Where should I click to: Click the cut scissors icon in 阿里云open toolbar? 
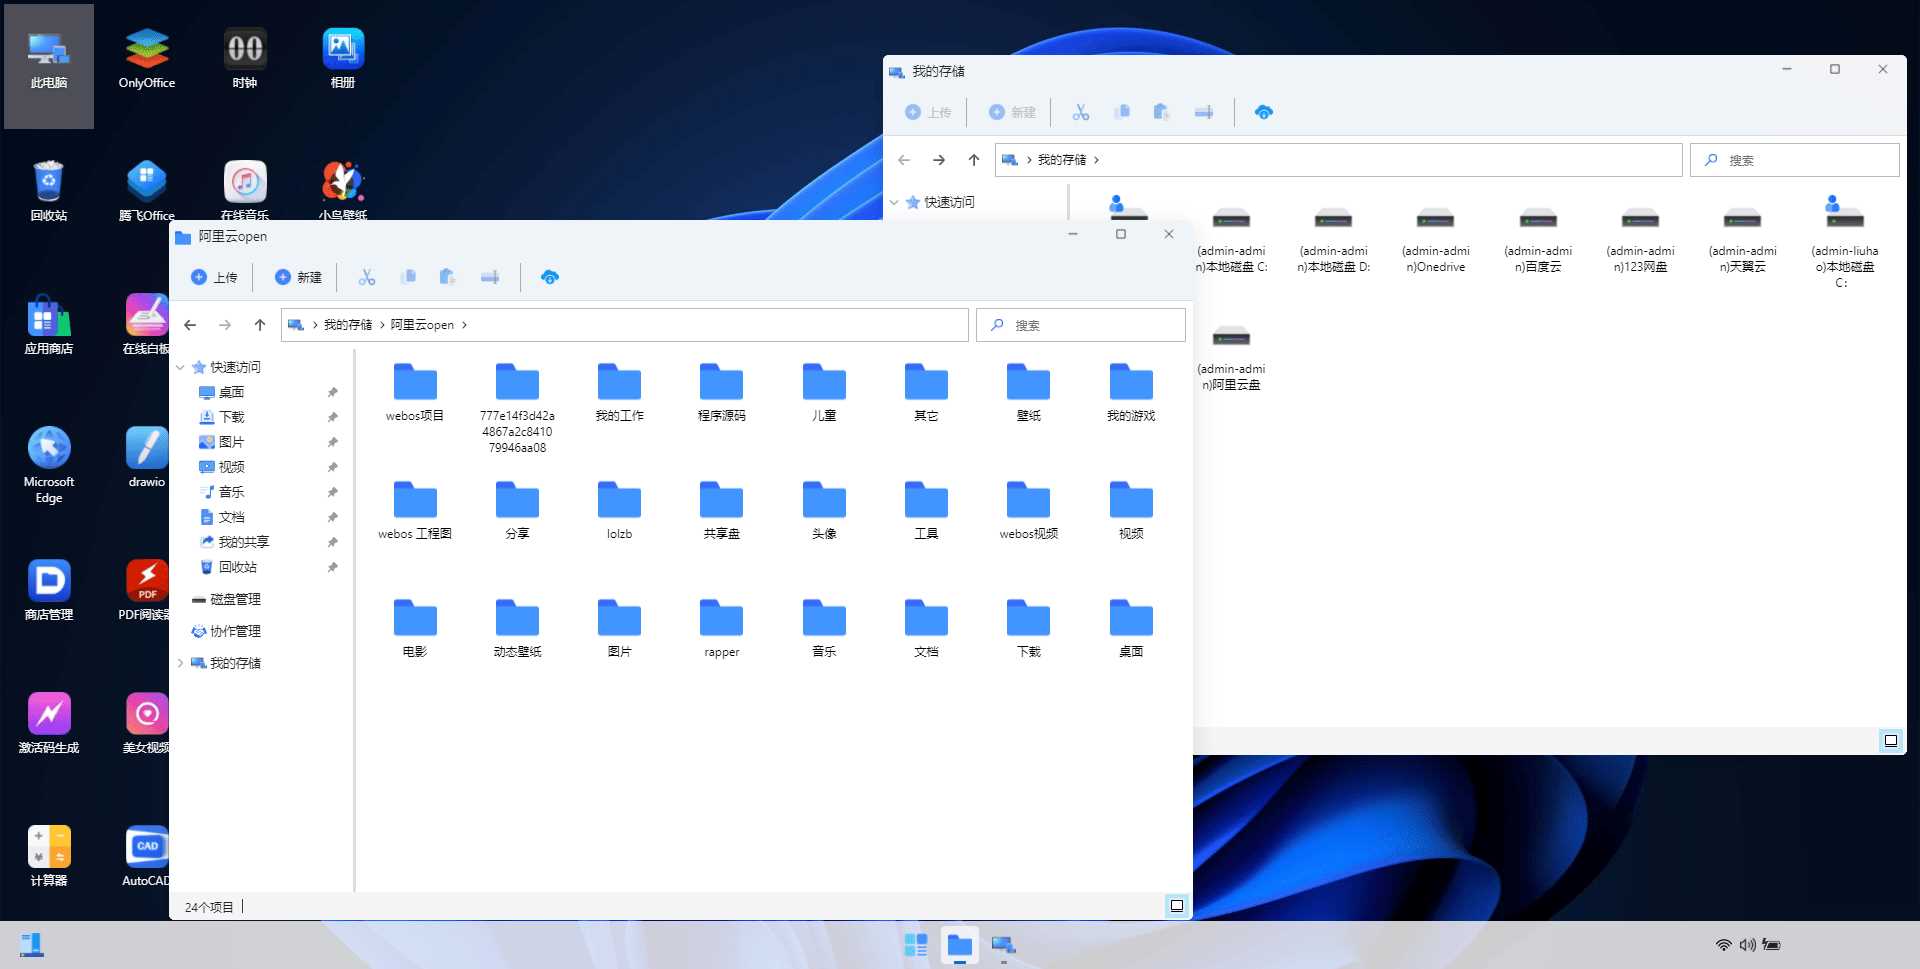coord(367,277)
